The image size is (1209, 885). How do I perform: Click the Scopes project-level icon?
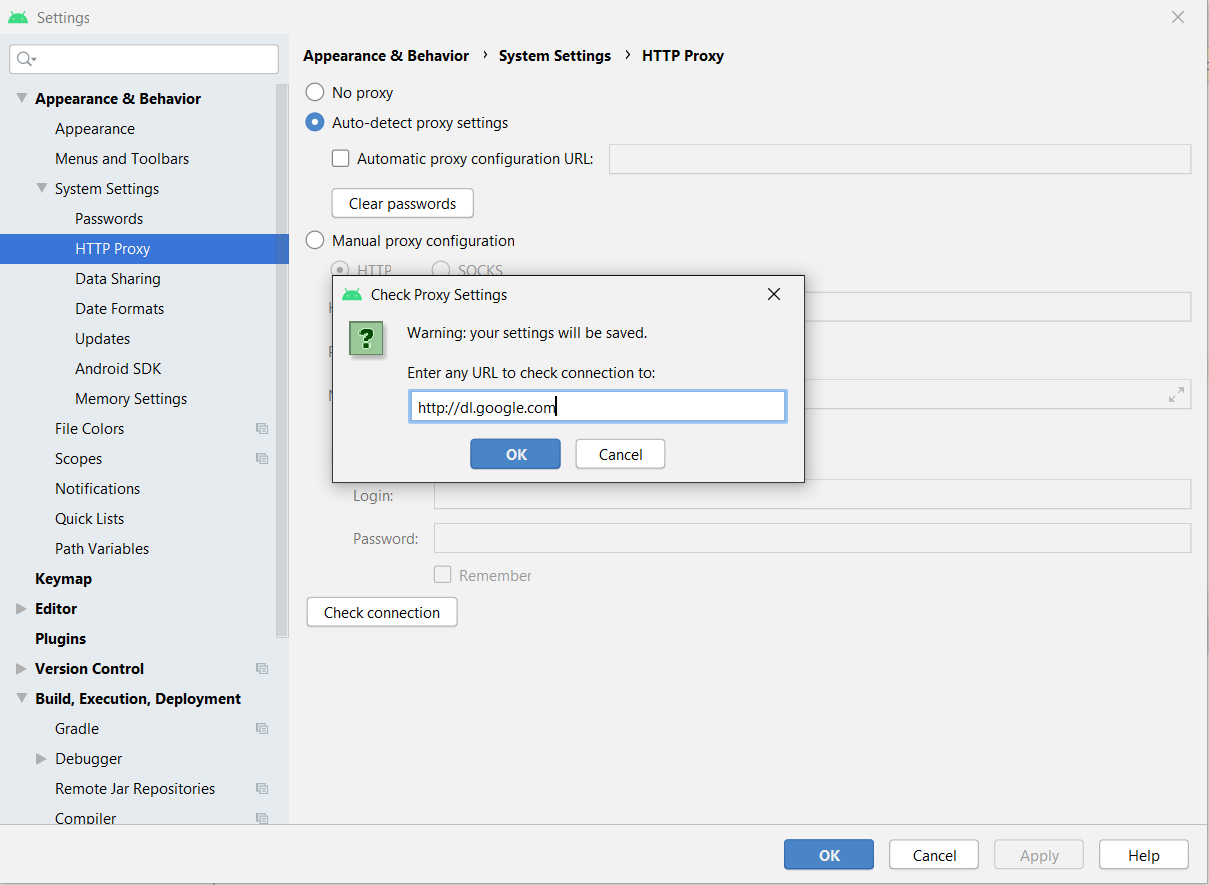pos(262,459)
